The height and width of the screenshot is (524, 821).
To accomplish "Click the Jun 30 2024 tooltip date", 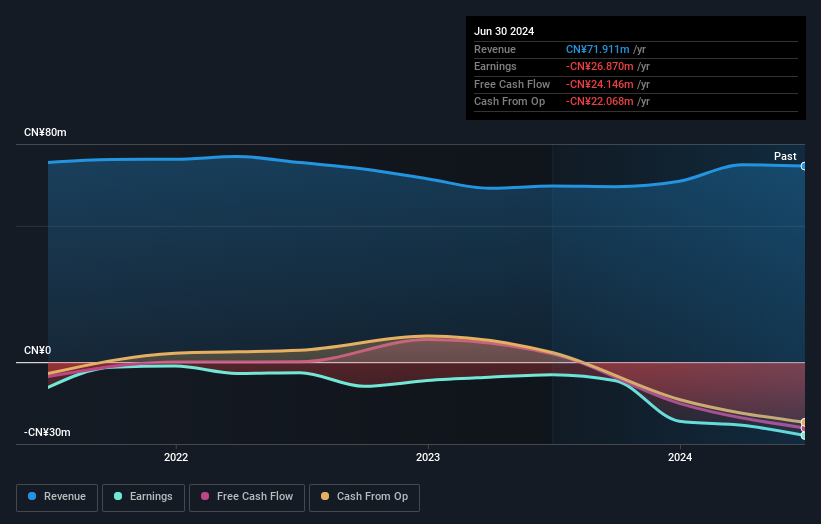I will (x=504, y=31).
